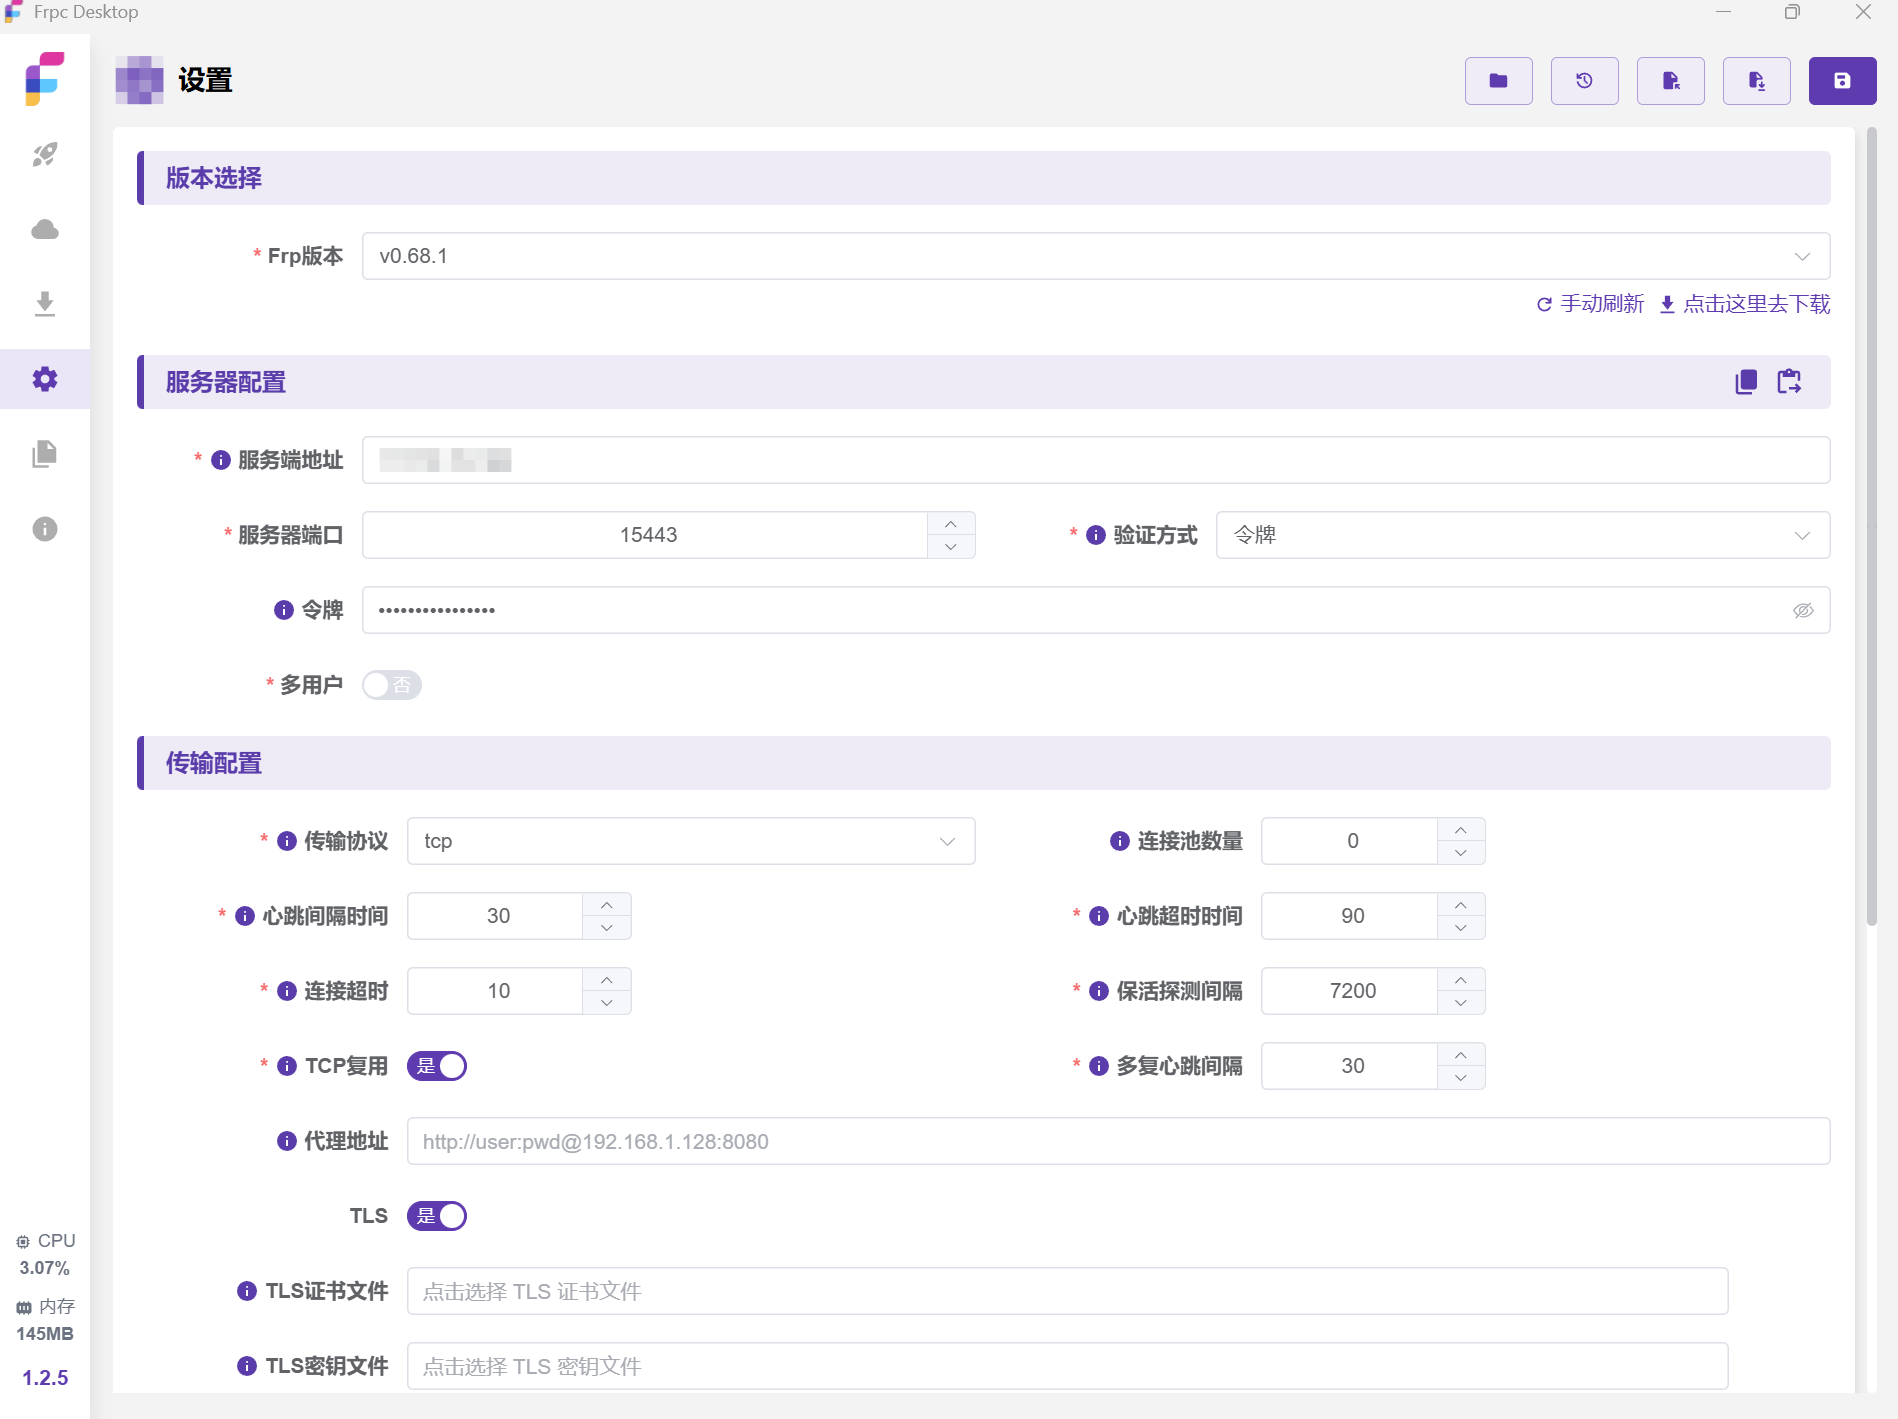1898x1419 pixels.
Task: Decrease the 心跳间隔时间 value
Action: tap(607, 928)
